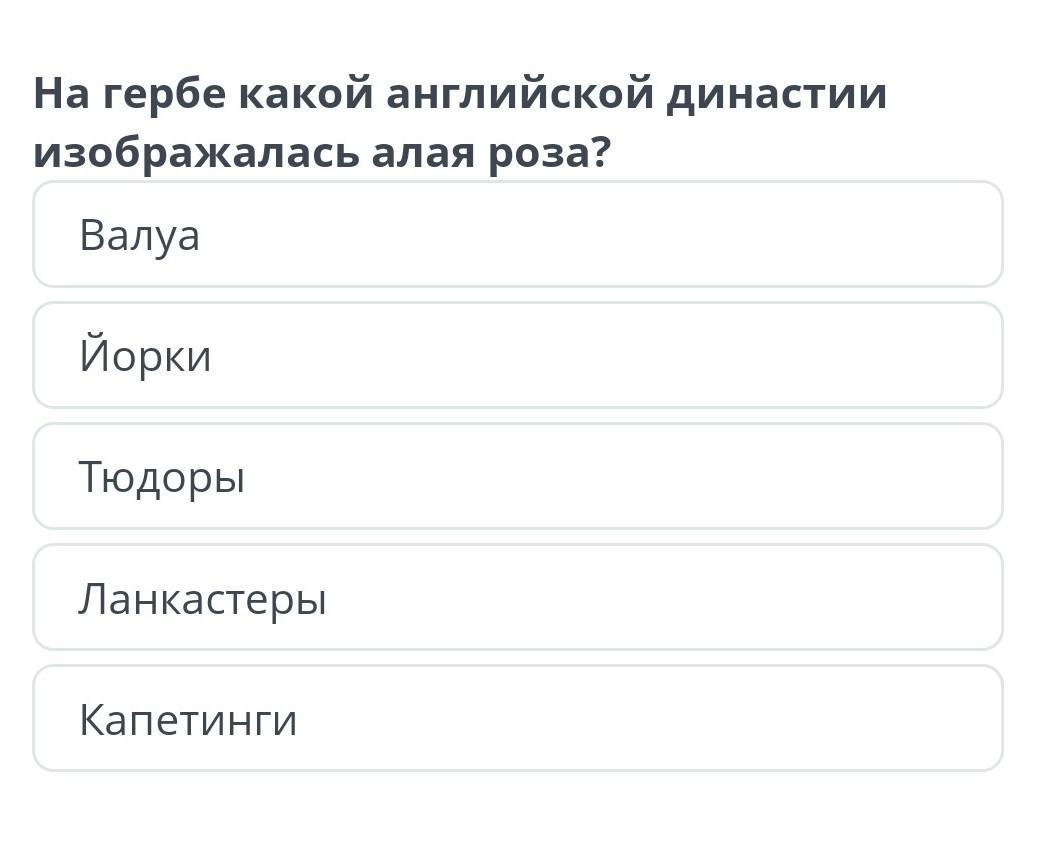
Task: Tap the fourth answer box Ланкастеры
Action: click(x=518, y=597)
